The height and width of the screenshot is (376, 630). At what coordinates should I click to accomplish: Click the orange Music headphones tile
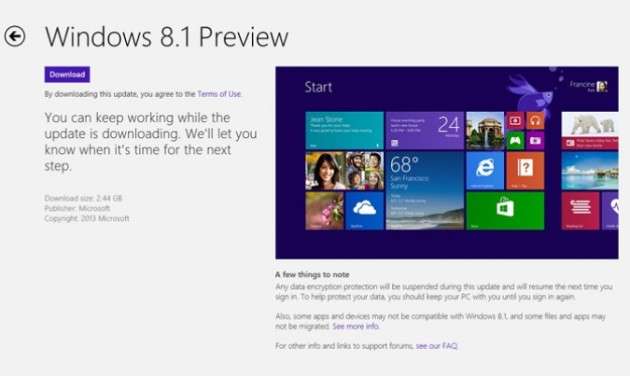(535, 121)
